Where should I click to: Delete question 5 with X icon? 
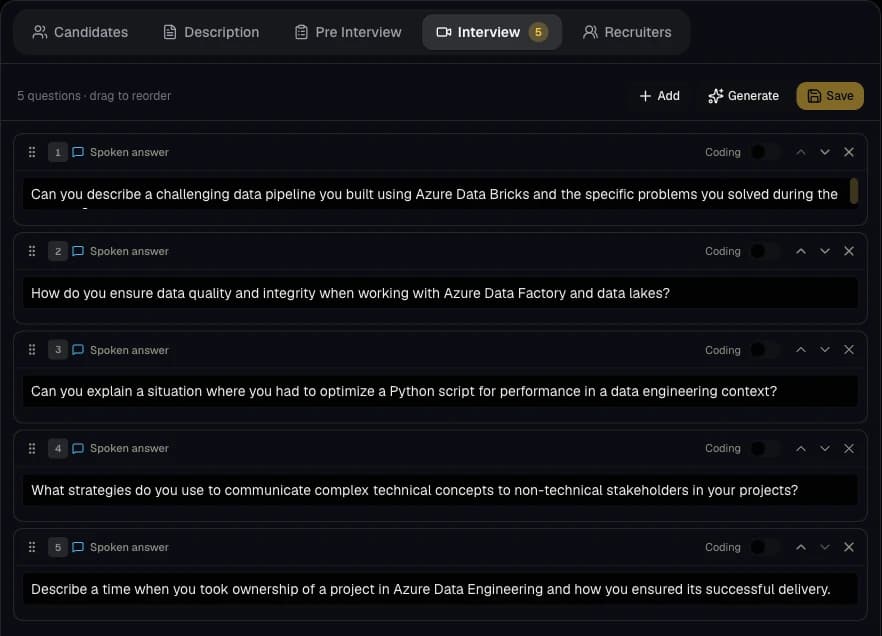click(x=849, y=547)
